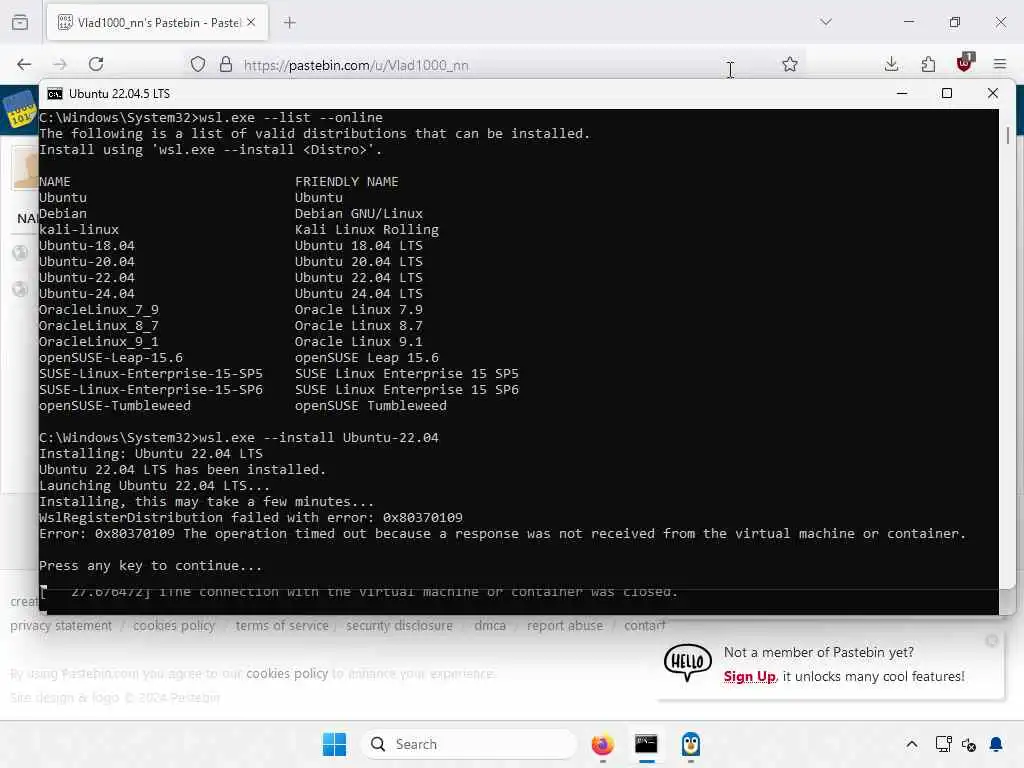Click cookies policy link in agreement notice
Viewport: 1024px width, 768px height.
(x=287, y=673)
